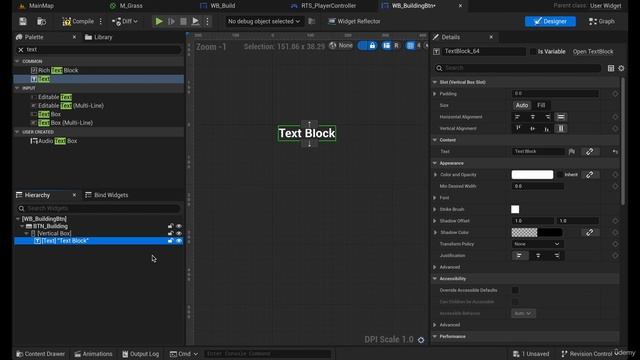Switch to Graph mode

click(x=602, y=21)
